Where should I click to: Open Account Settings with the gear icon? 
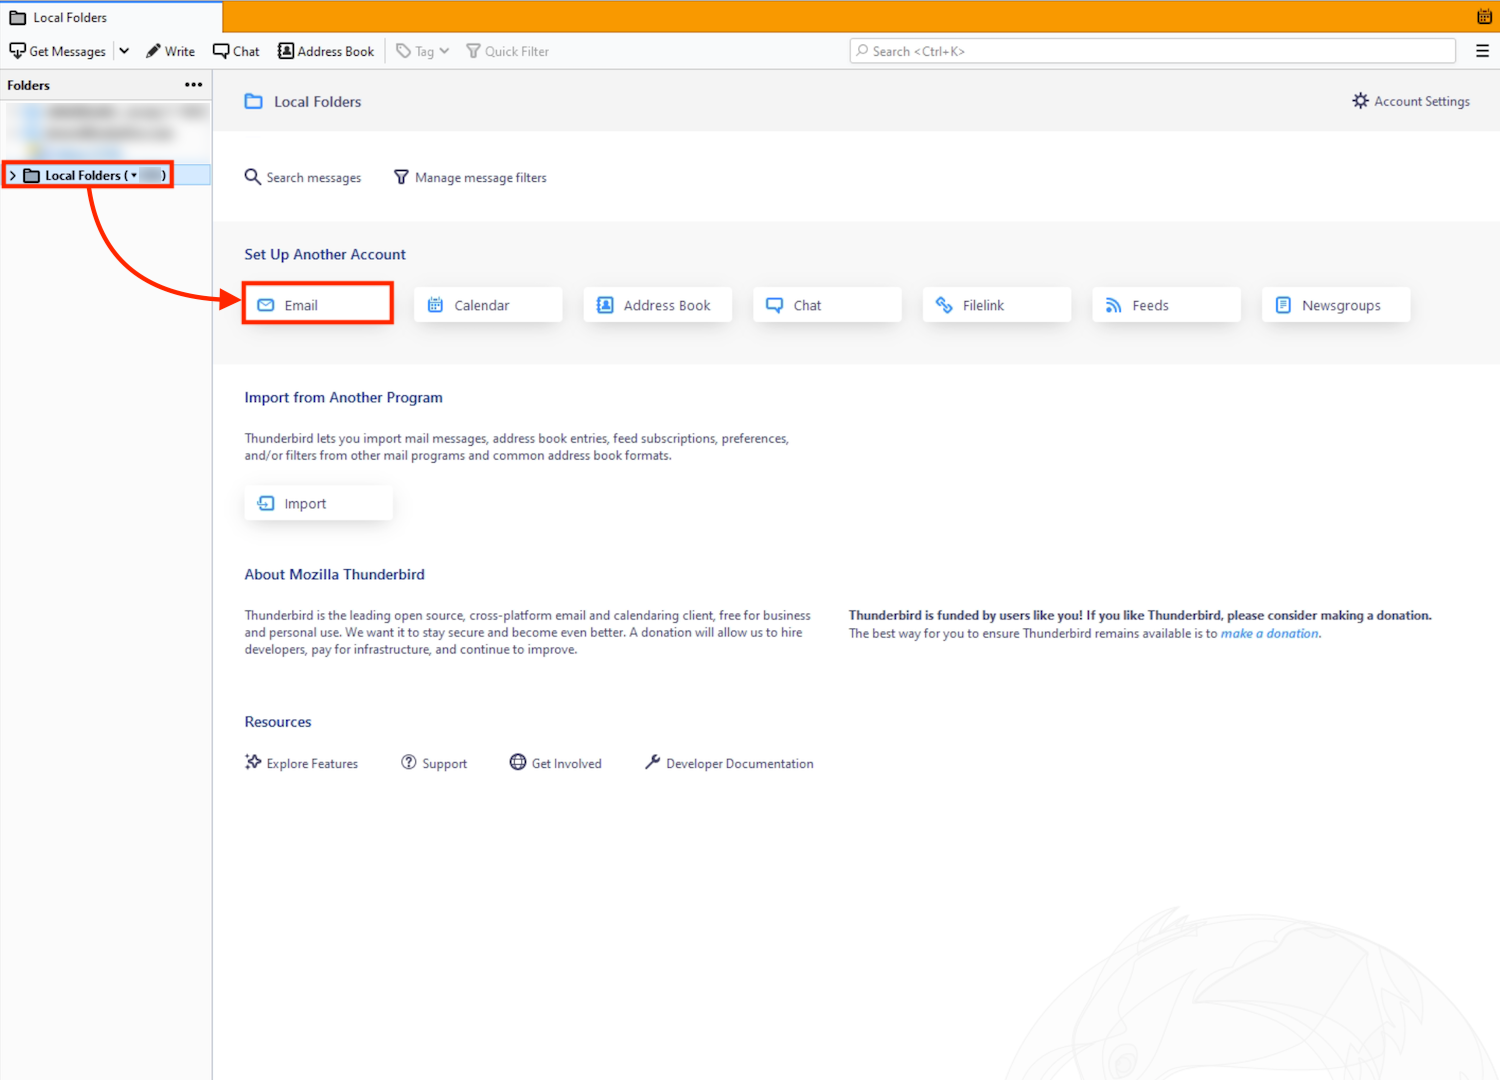[x=1410, y=101]
